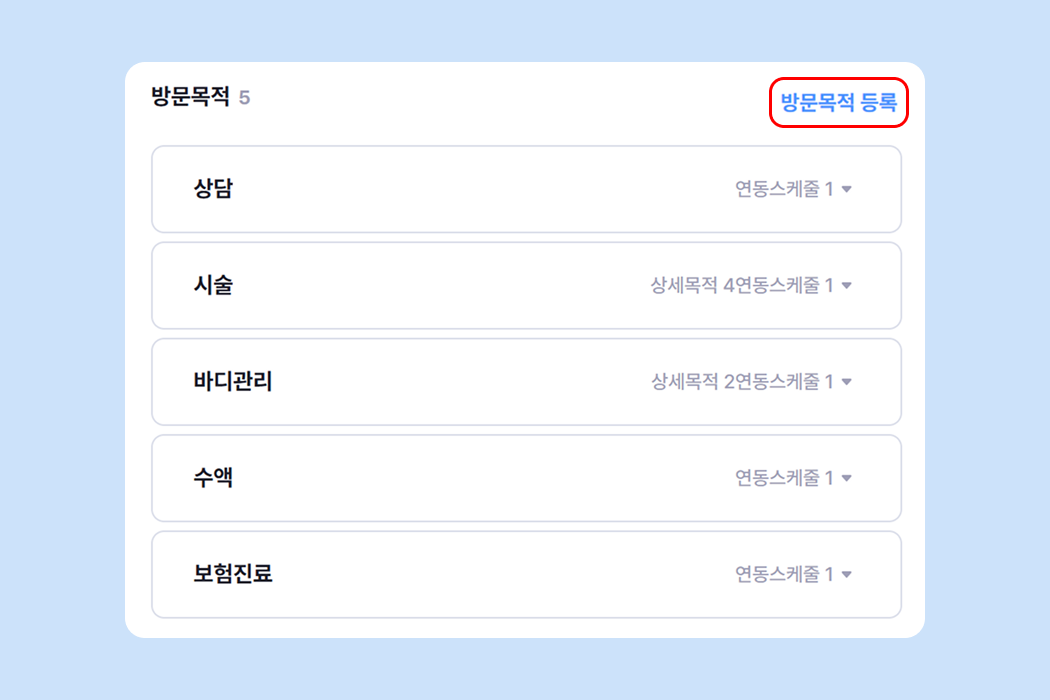Expand the 상담 row dropdown arrow
1050x700 pixels.
847,189
